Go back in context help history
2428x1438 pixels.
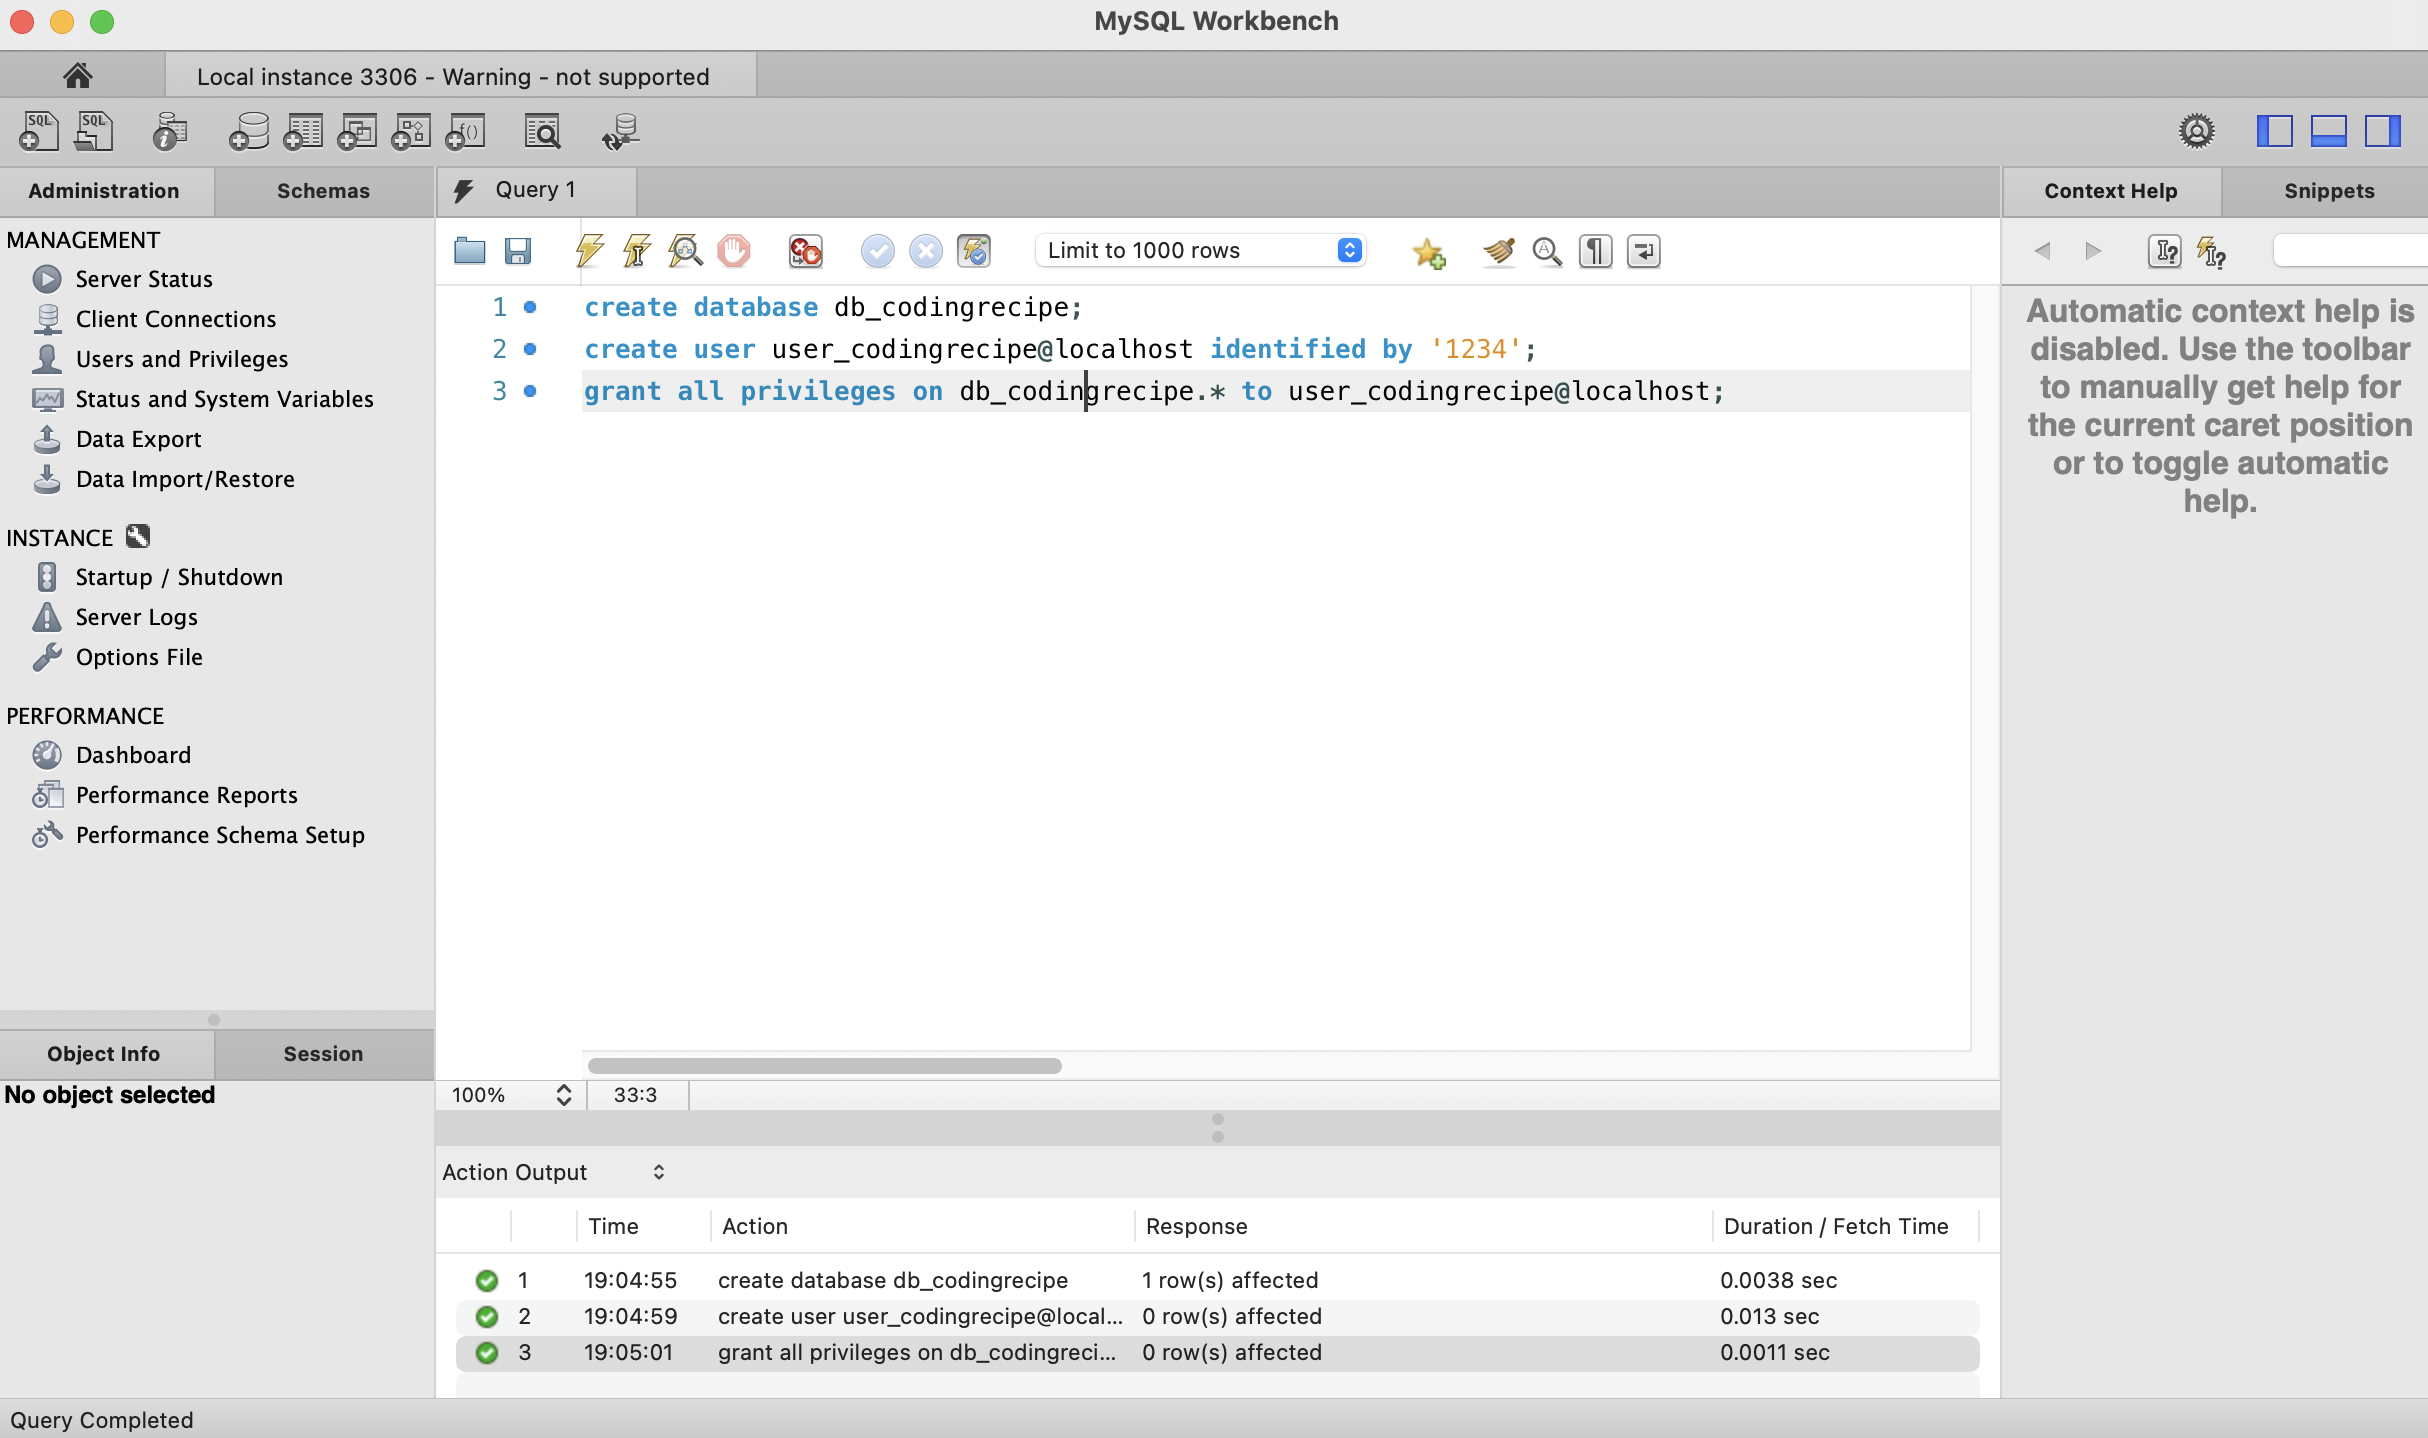pos(2042,251)
